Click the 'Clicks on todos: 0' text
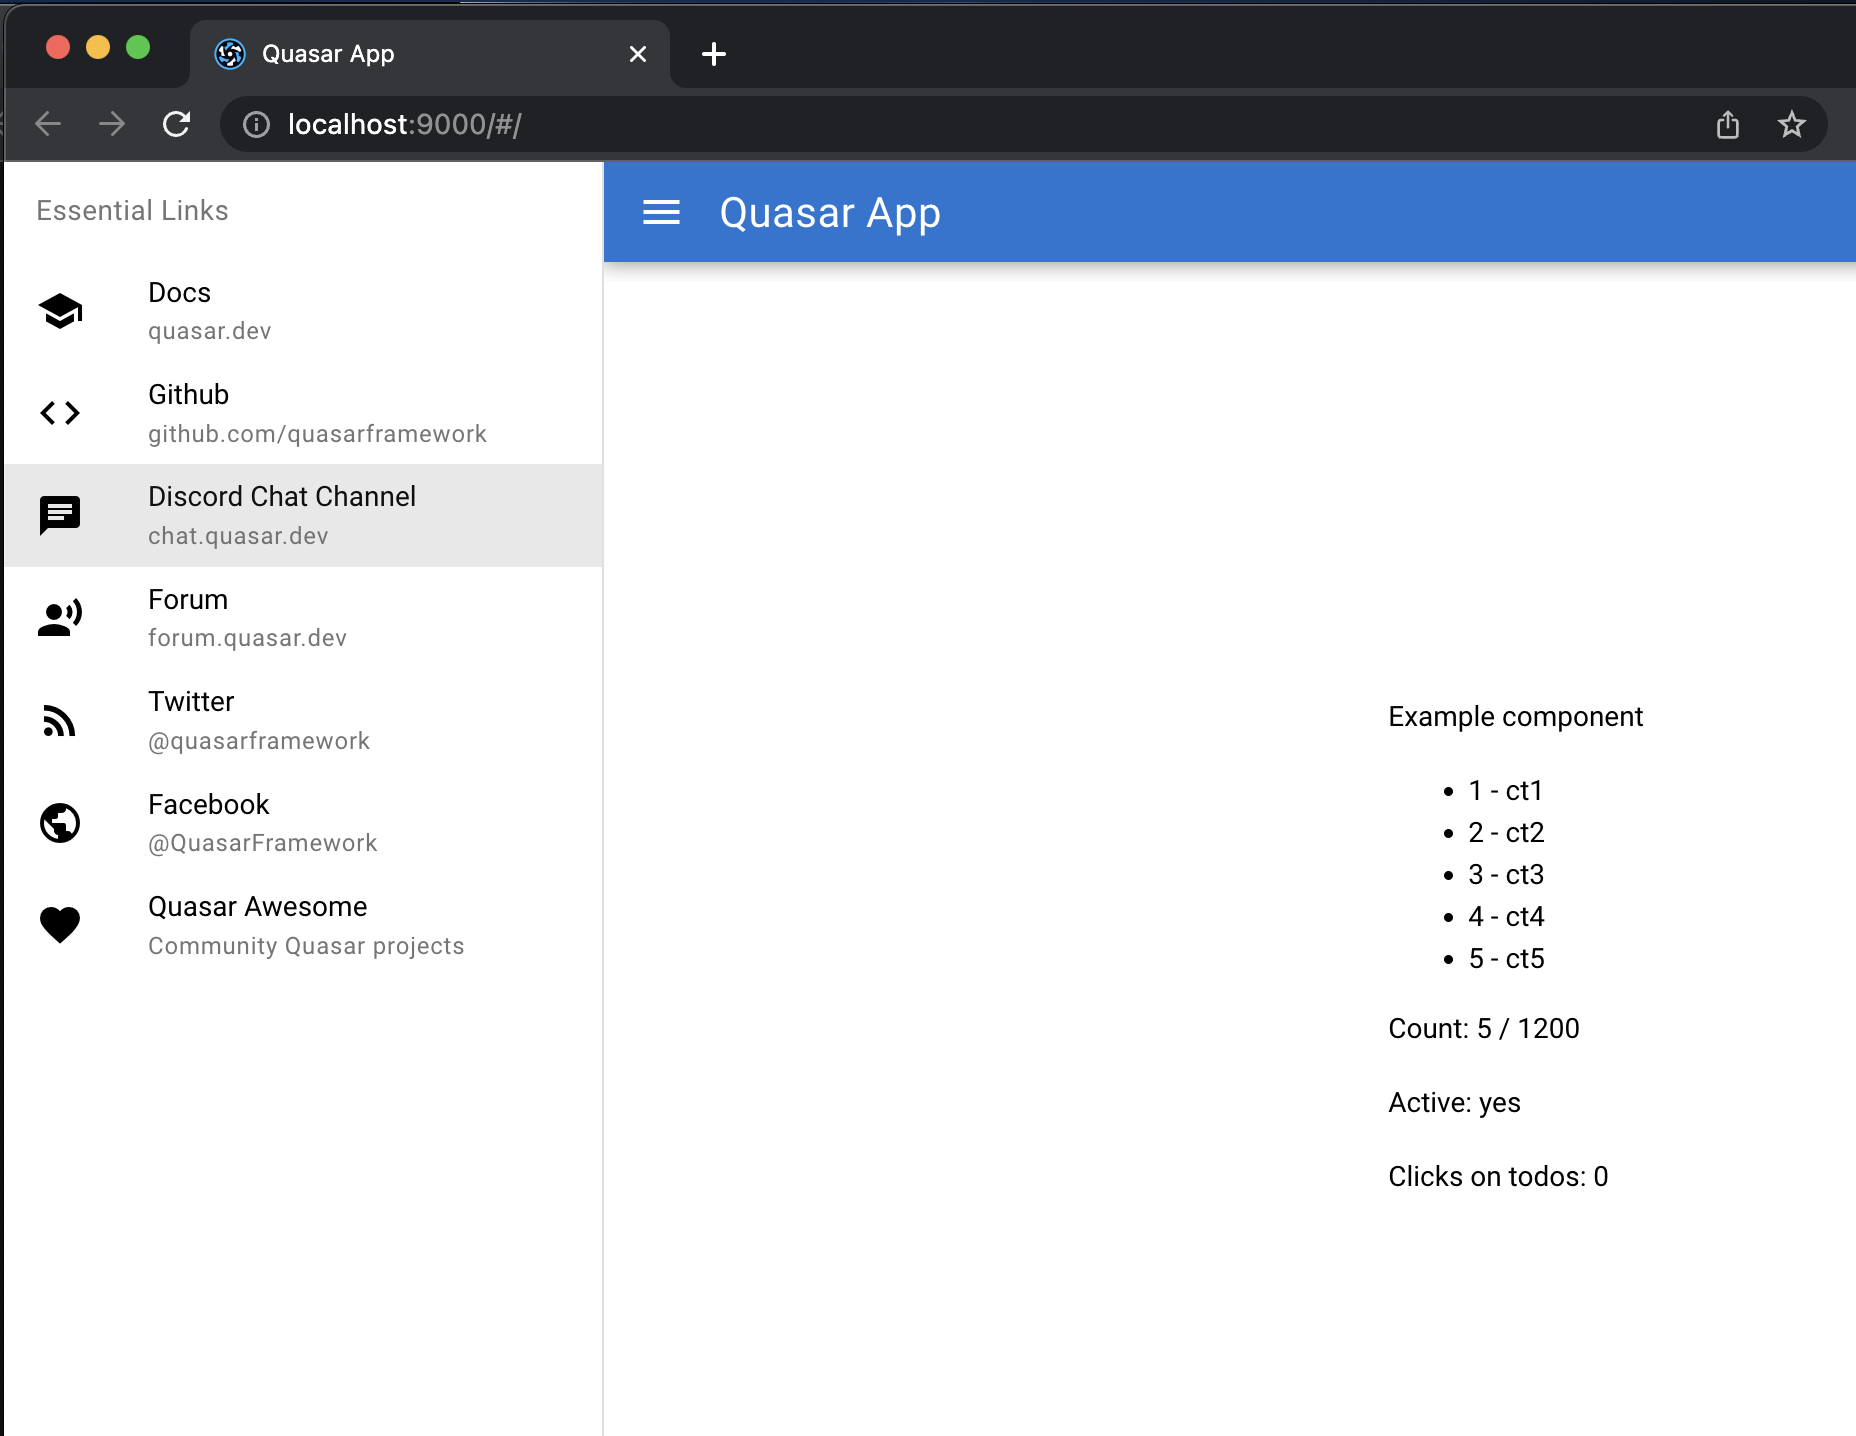Screen dimensions: 1856x1436 pos(1498,1177)
